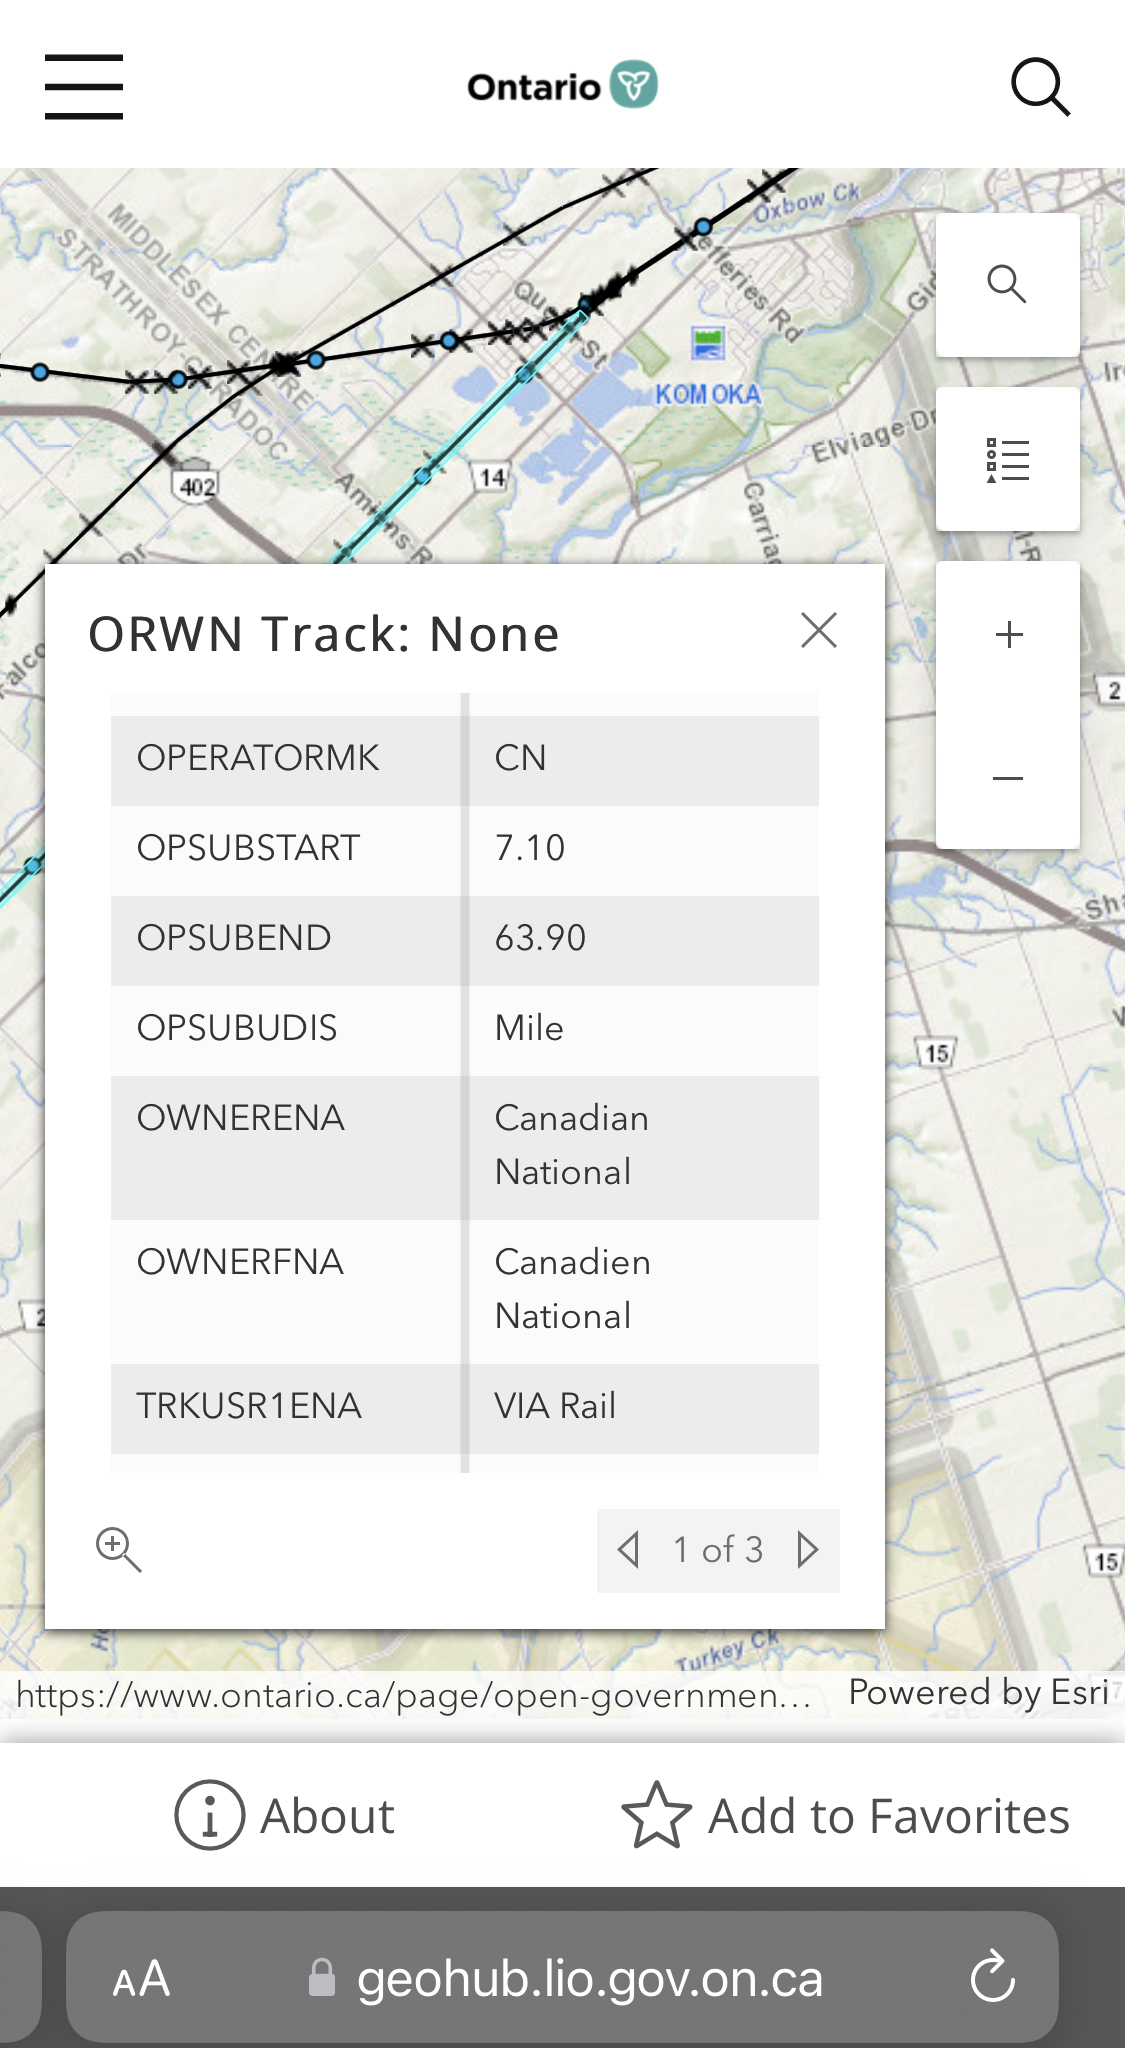Open the hamburger navigation menu
The height and width of the screenshot is (2048, 1125).
[84, 87]
